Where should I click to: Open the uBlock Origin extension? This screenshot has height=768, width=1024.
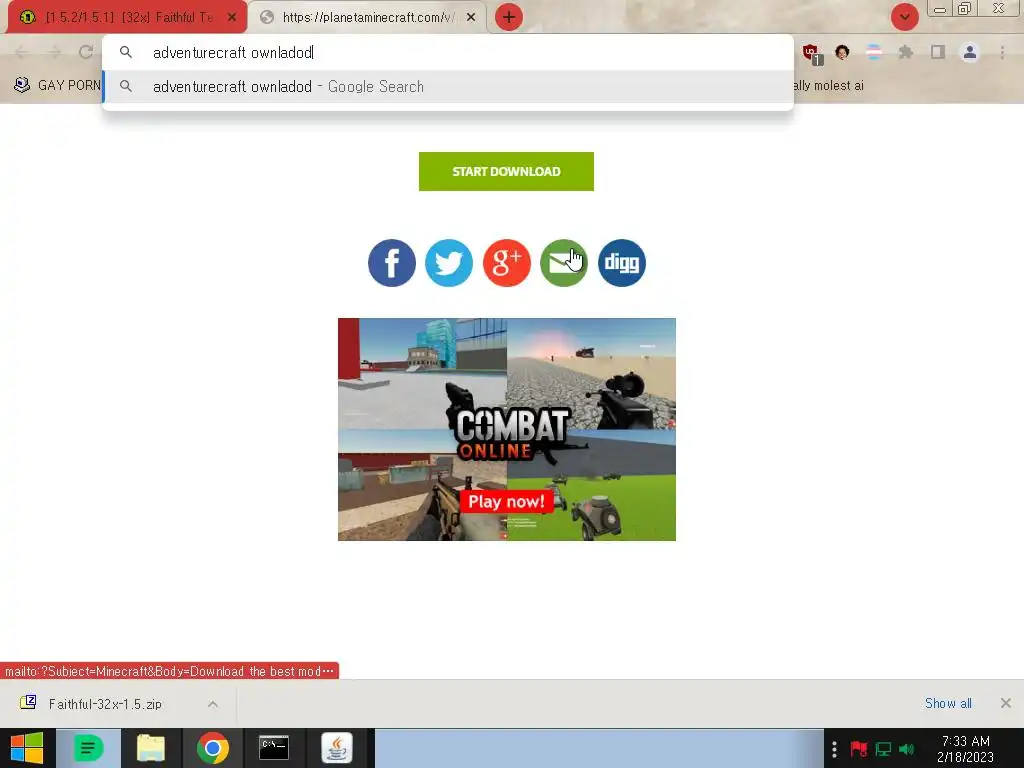pyautogui.click(x=811, y=53)
